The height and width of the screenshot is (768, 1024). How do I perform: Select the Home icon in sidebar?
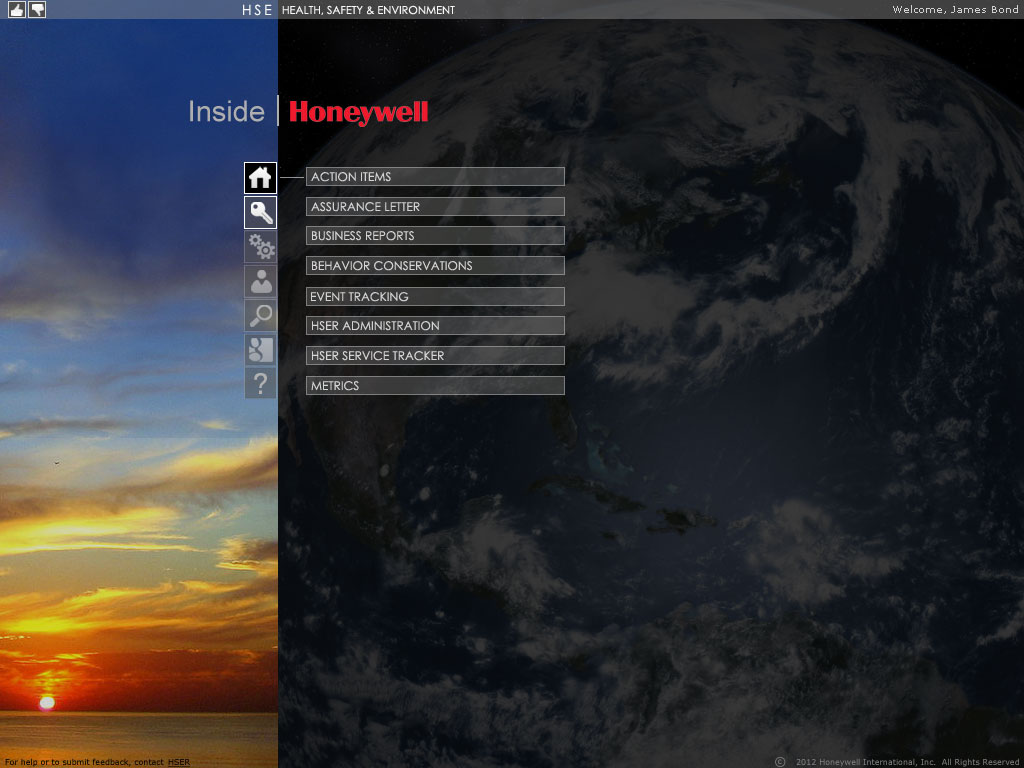point(260,178)
